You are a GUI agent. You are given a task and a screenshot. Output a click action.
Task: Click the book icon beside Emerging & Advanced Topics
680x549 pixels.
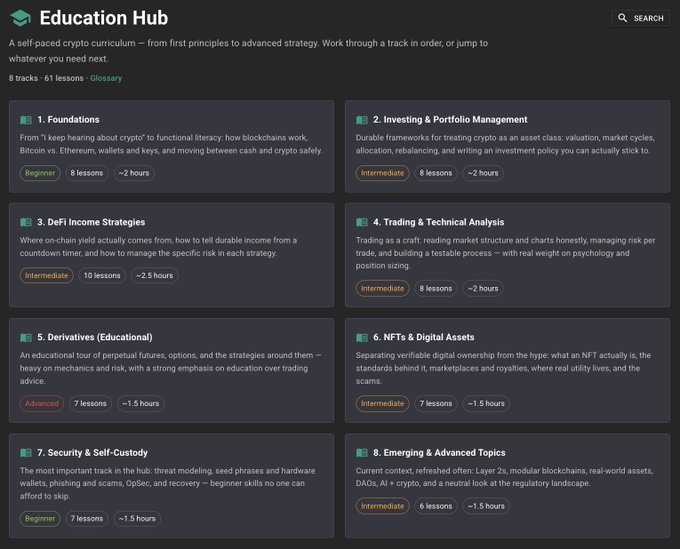(362, 453)
